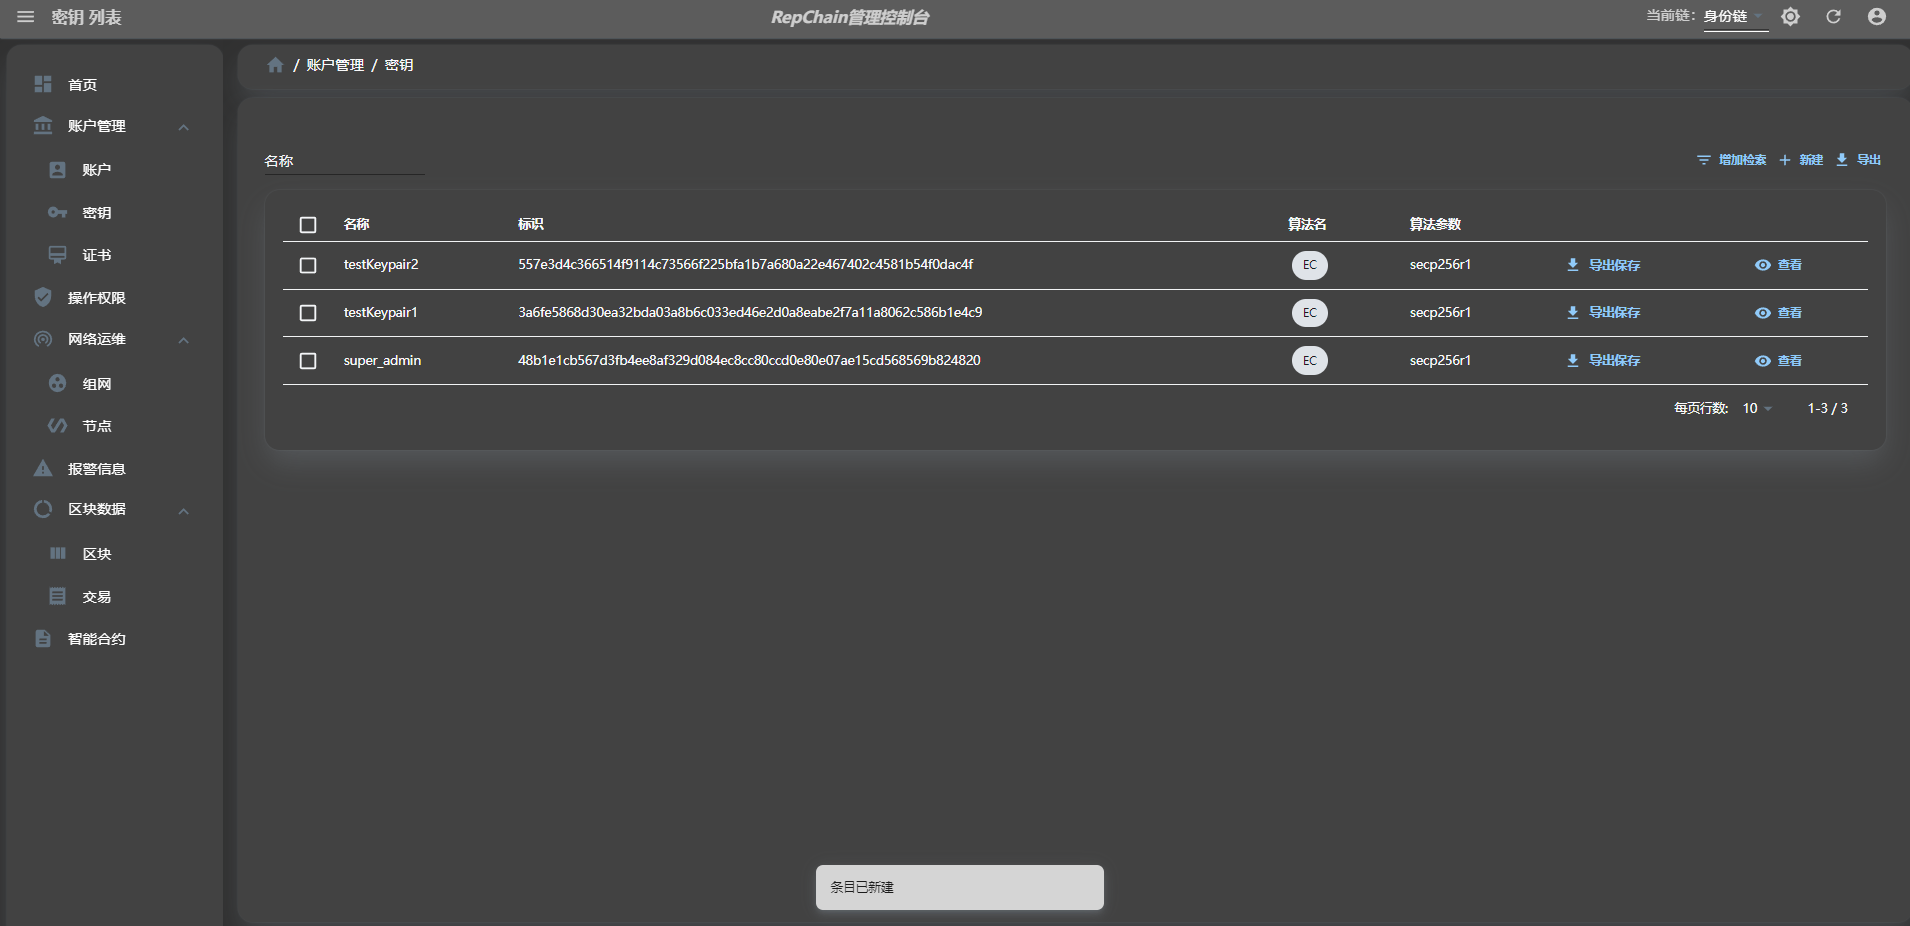Open 账户 menu item
The image size is (1910, 926).
pos(96,170)
